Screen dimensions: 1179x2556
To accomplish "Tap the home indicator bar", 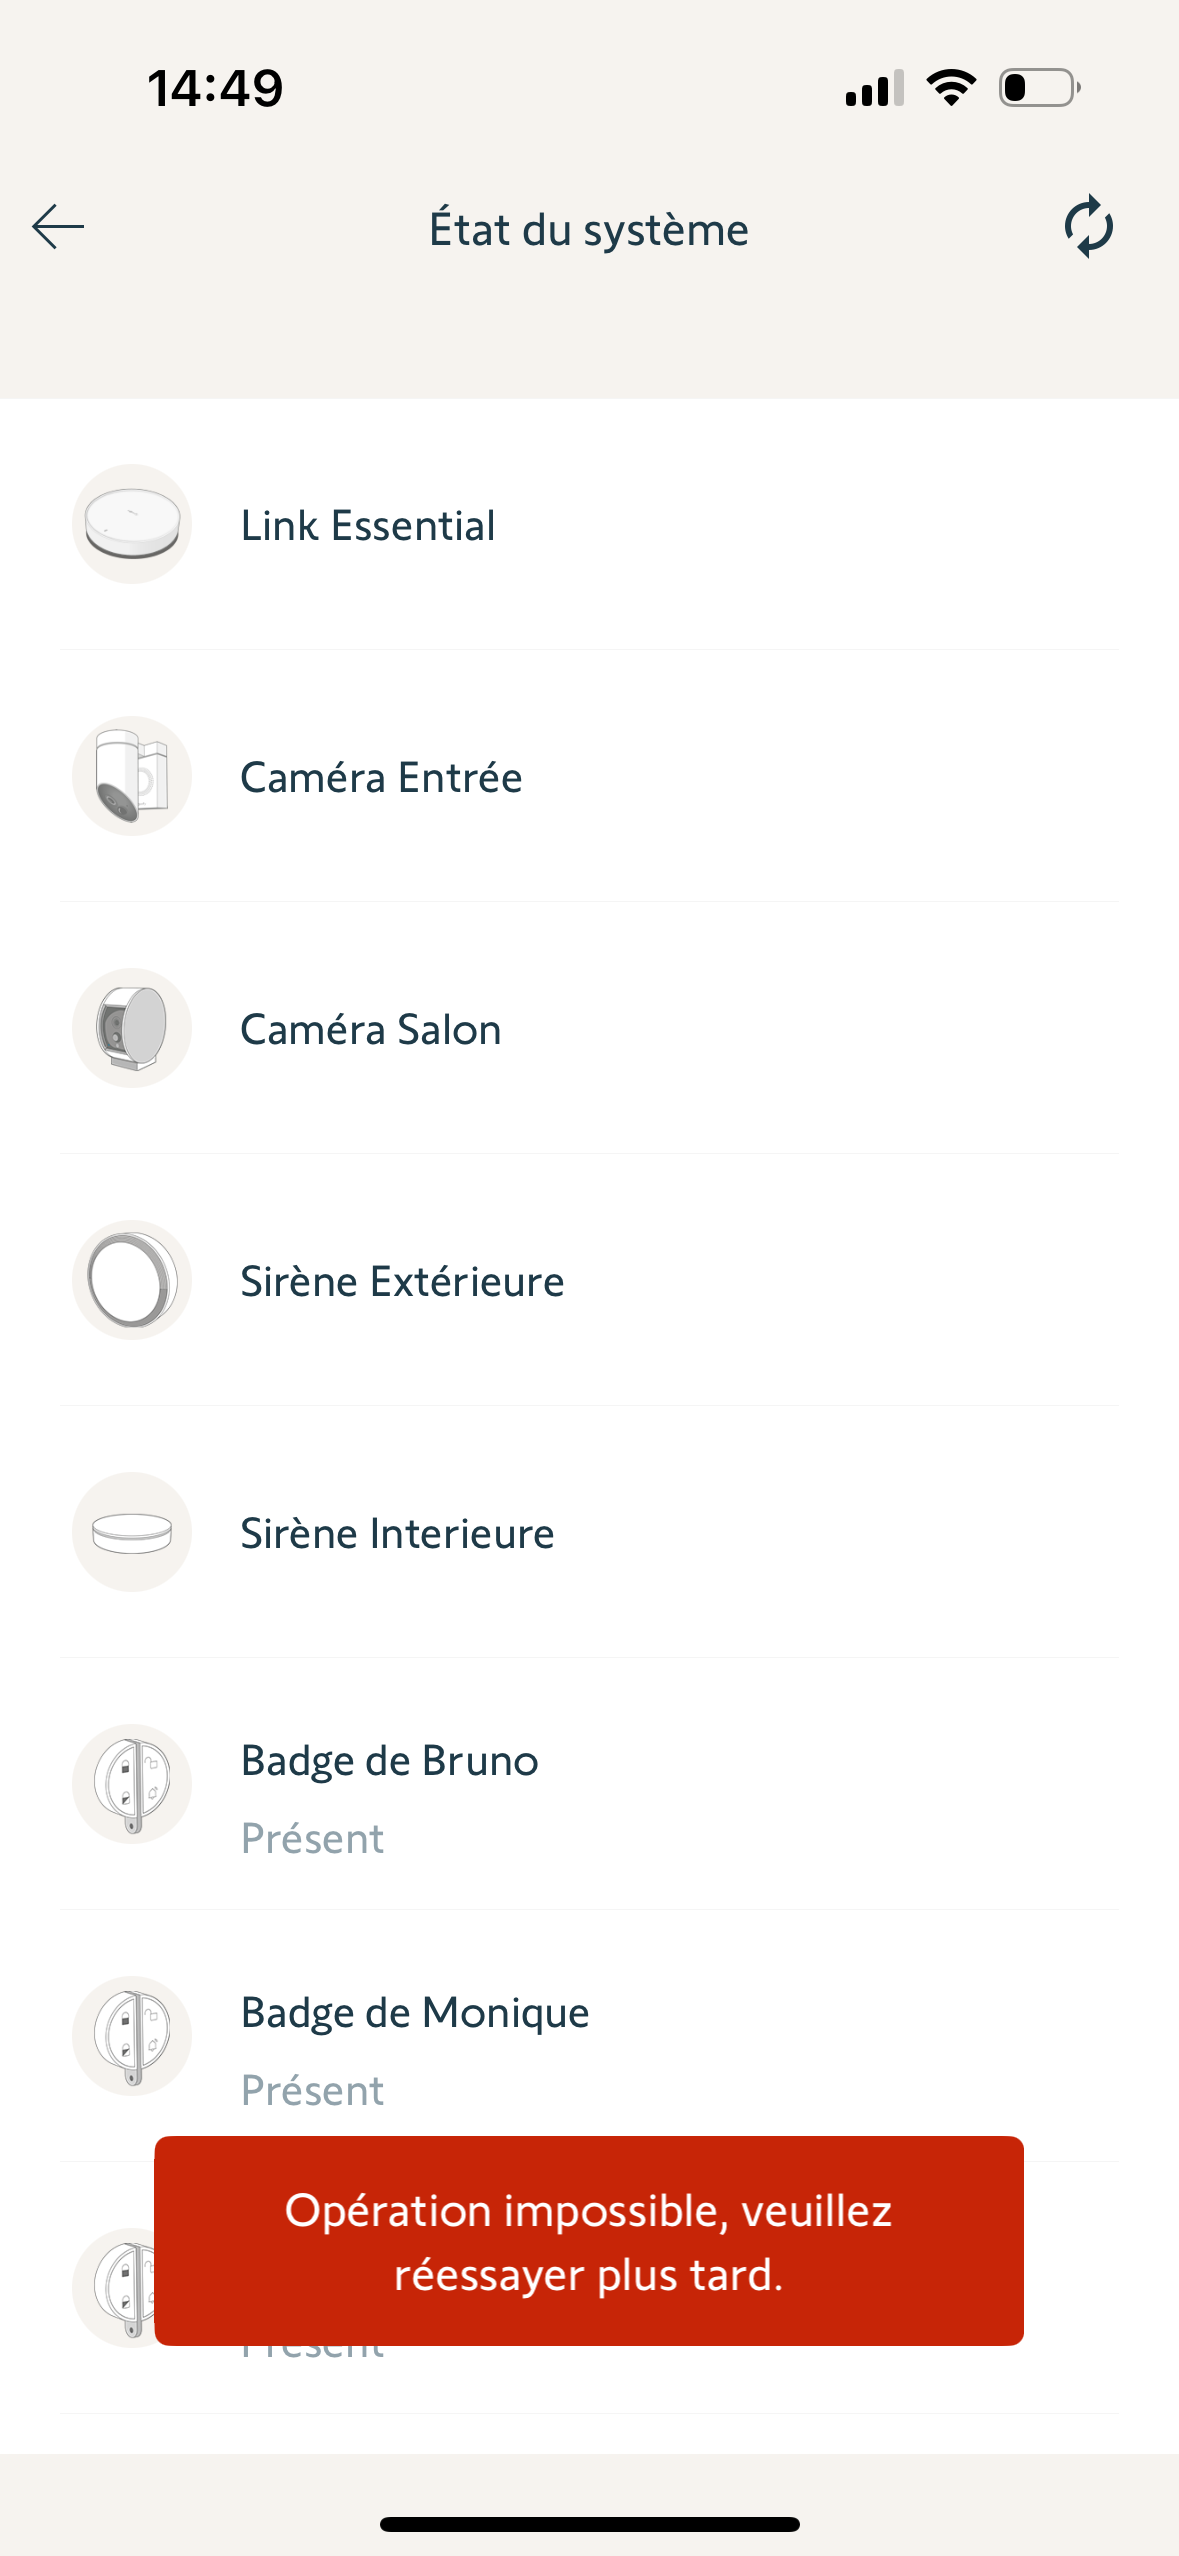I will [589, 2524].
